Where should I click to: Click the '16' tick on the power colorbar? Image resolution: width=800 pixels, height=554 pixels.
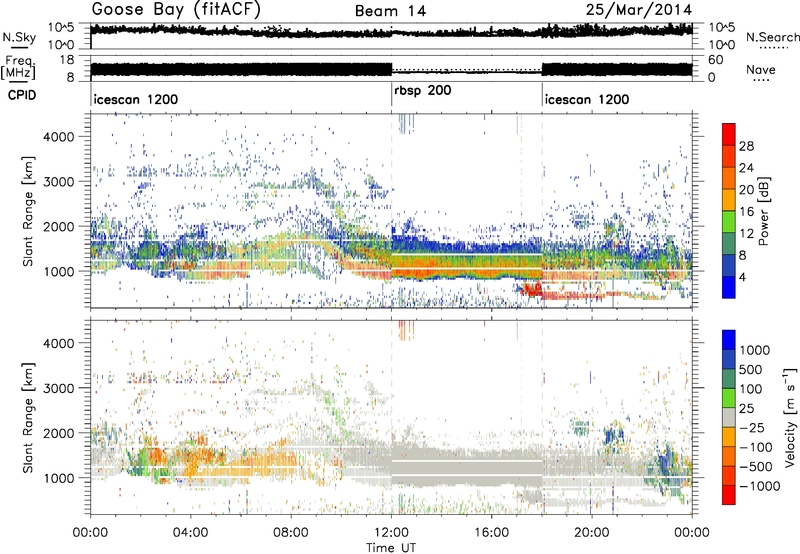pyautogui.click(x=746, y=212)
